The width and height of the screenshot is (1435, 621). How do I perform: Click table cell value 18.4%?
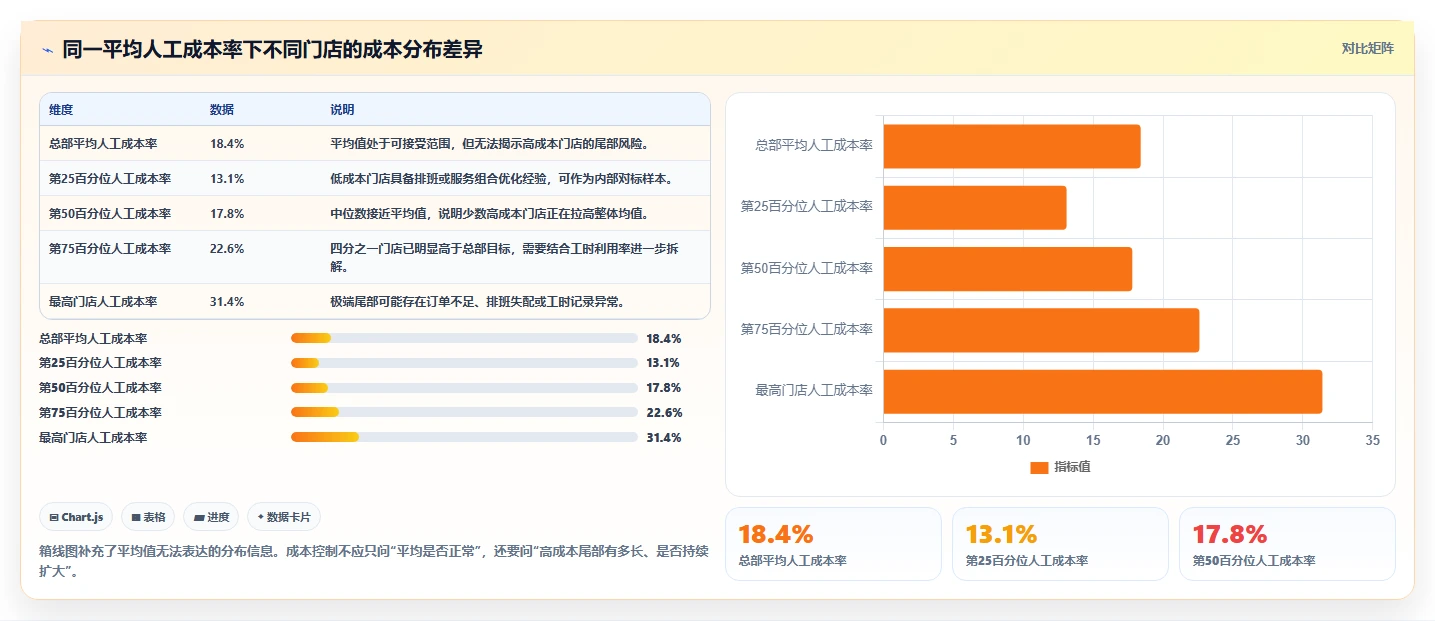[227, 144]
